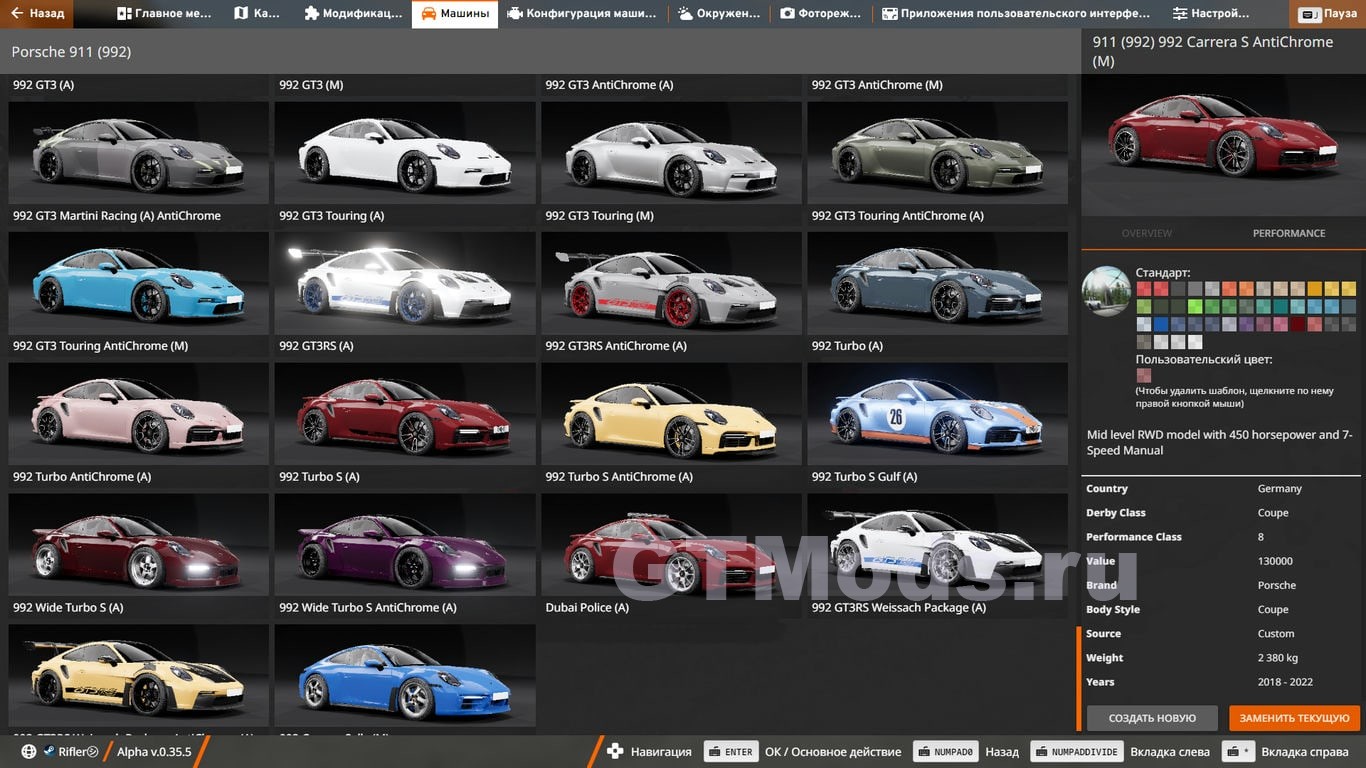Pick the solid teal standard color swatch

coord(1281,306)
